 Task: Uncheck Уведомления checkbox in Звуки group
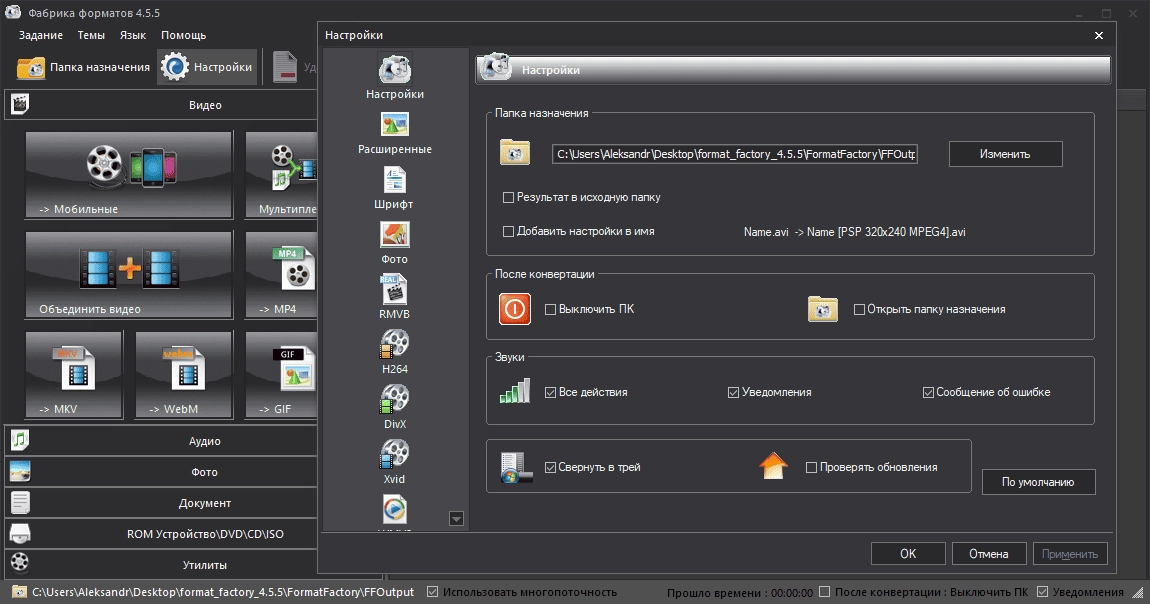[x=733, y=392]
